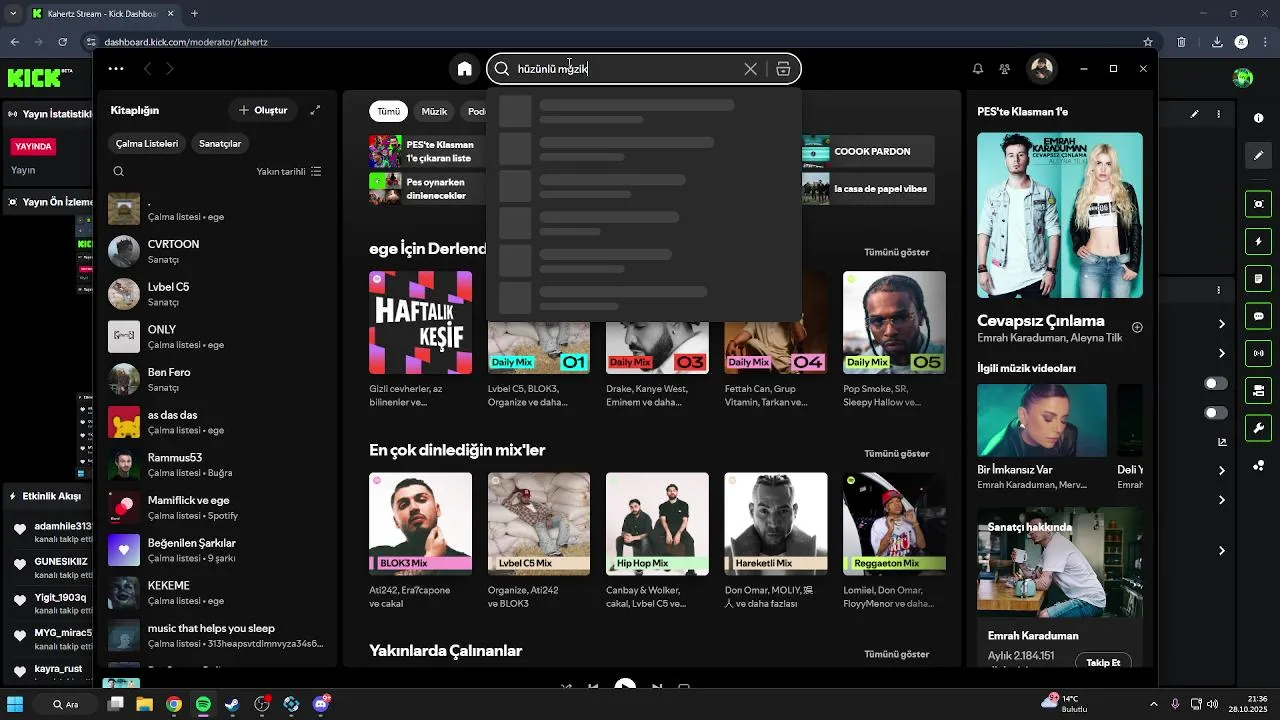
Task: Open Chrome tab list dropdown arrow
Action: click(13, 14)
